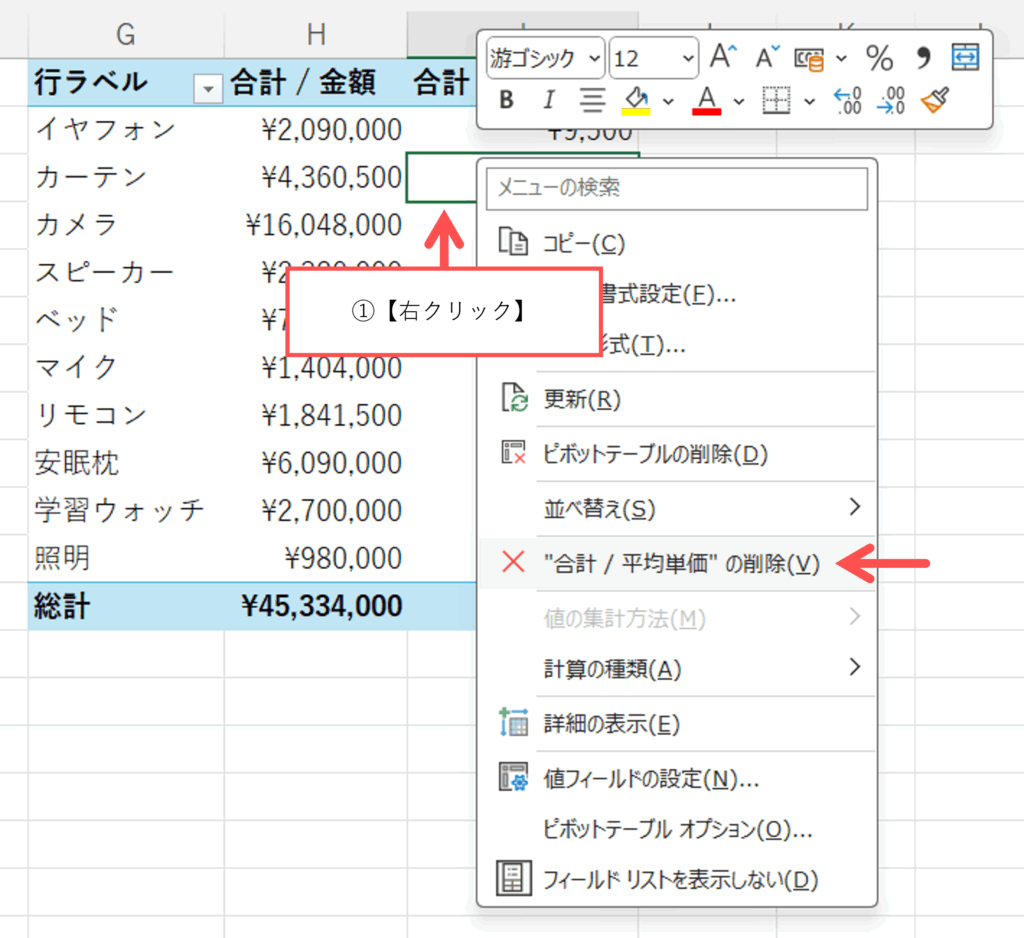Apply the red font color
The height and width of the screenshot is (938, 1024).
tap(707, 100)
